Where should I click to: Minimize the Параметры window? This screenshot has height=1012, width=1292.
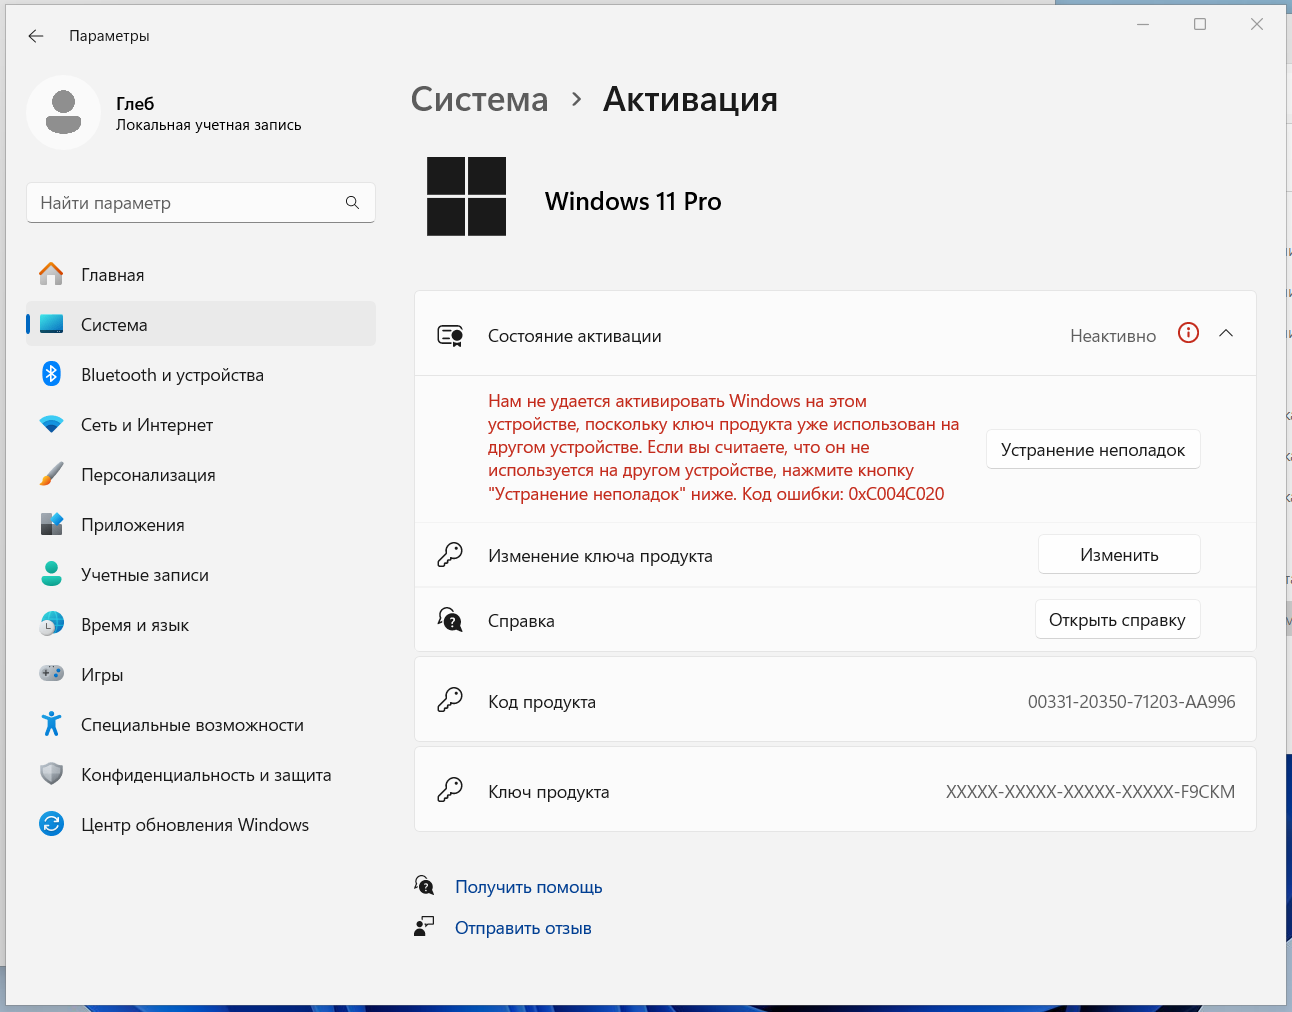pos(1143,24)
